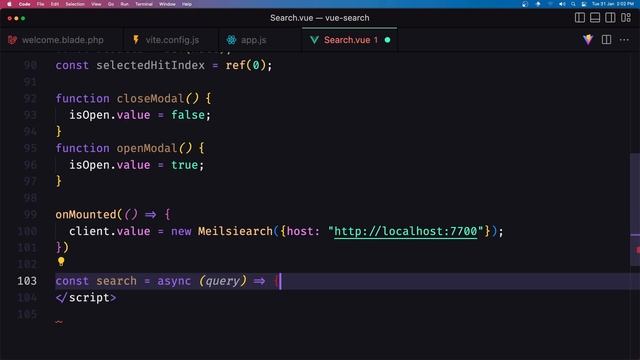Click the date and time in menu bar
Screen dimensions: 640x360
(613, 4)
